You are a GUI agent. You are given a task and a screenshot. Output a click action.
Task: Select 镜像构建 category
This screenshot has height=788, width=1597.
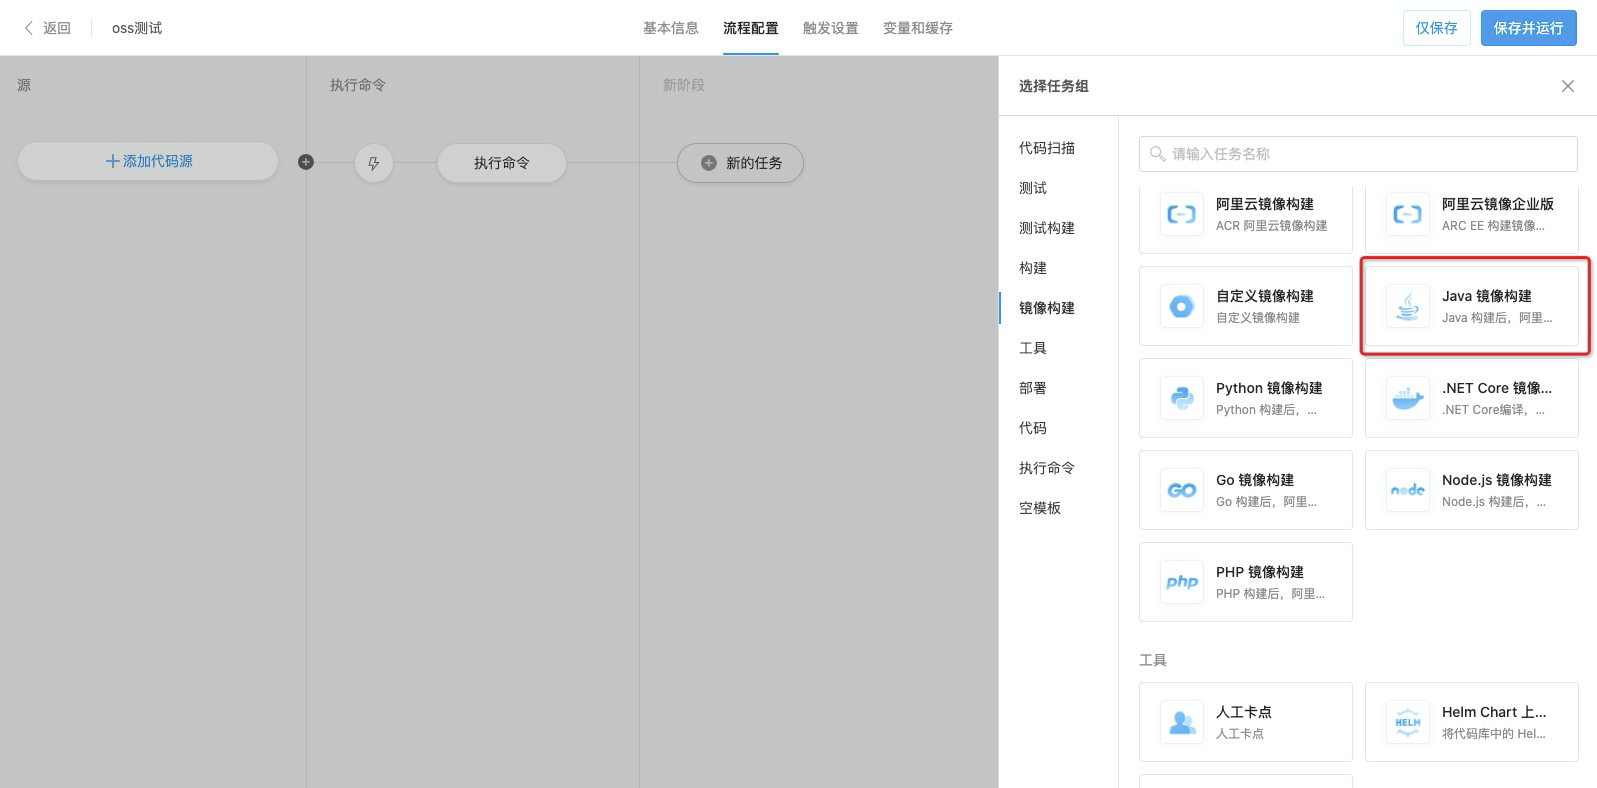point(1047,308)
